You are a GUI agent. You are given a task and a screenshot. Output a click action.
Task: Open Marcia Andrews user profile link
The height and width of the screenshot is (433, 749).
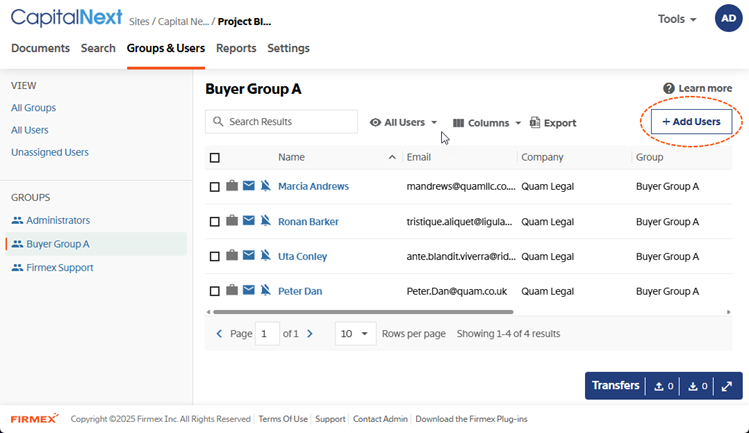coord(313,186)
